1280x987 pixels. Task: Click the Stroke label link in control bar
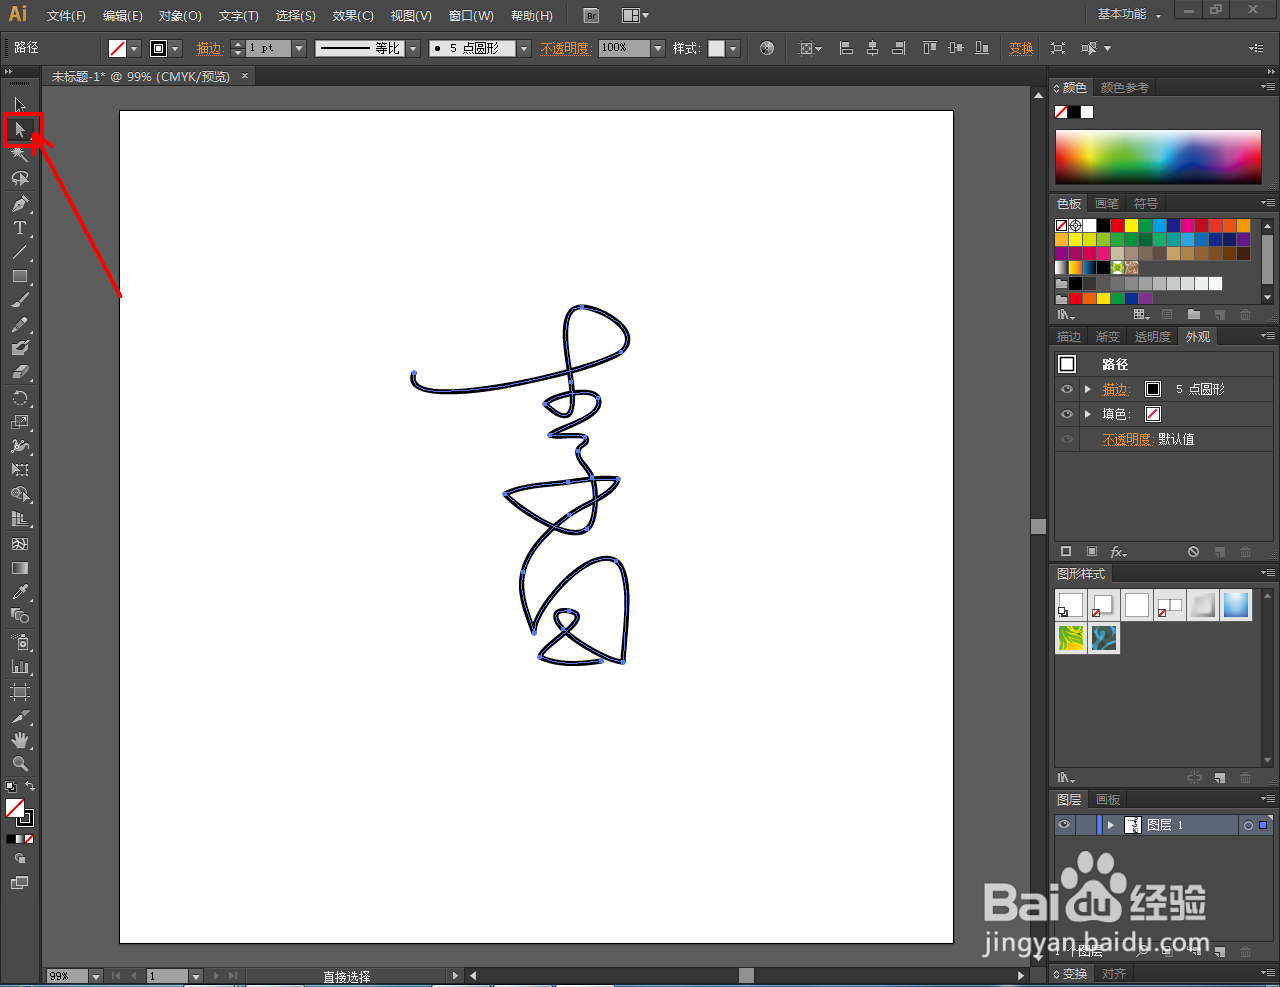coord(210,48)
